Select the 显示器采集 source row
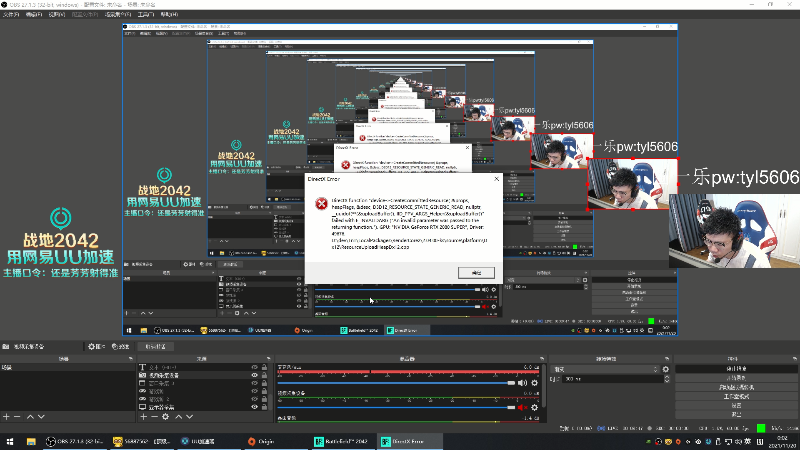This screenshot has height=450, width=800. [204, 407]
